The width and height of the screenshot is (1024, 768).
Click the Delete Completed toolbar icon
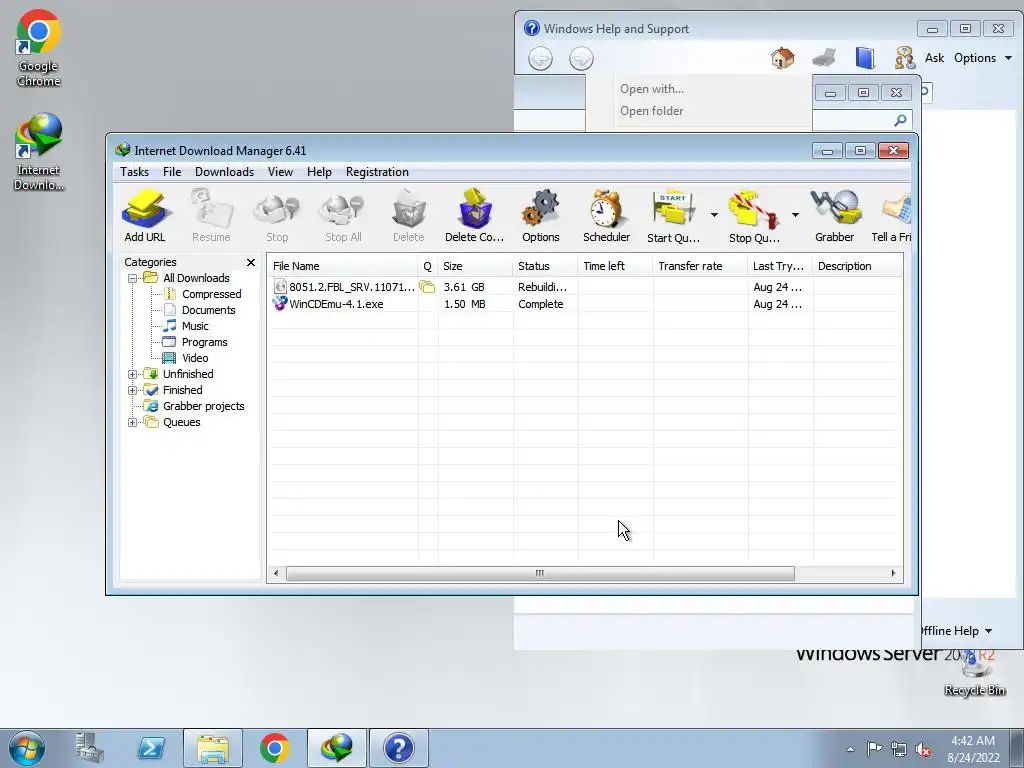click(x=475, y=216)
